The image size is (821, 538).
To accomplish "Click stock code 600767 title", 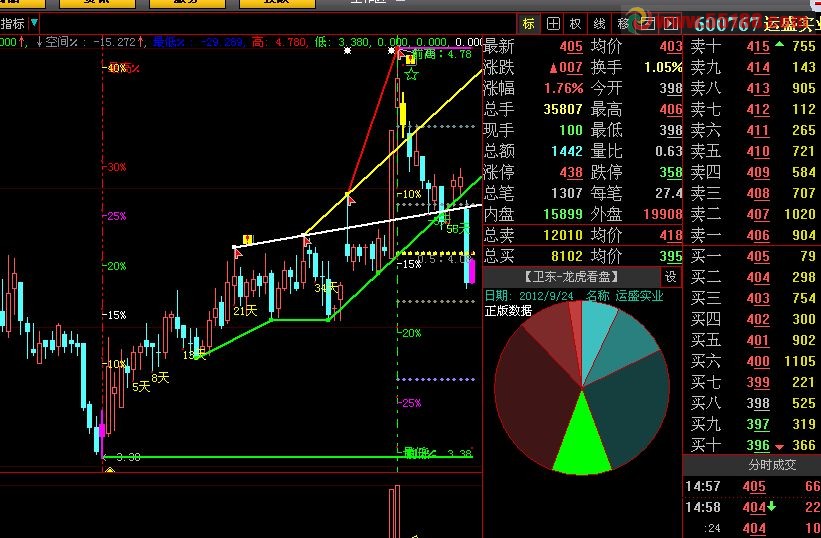I will tap(727, 24).
